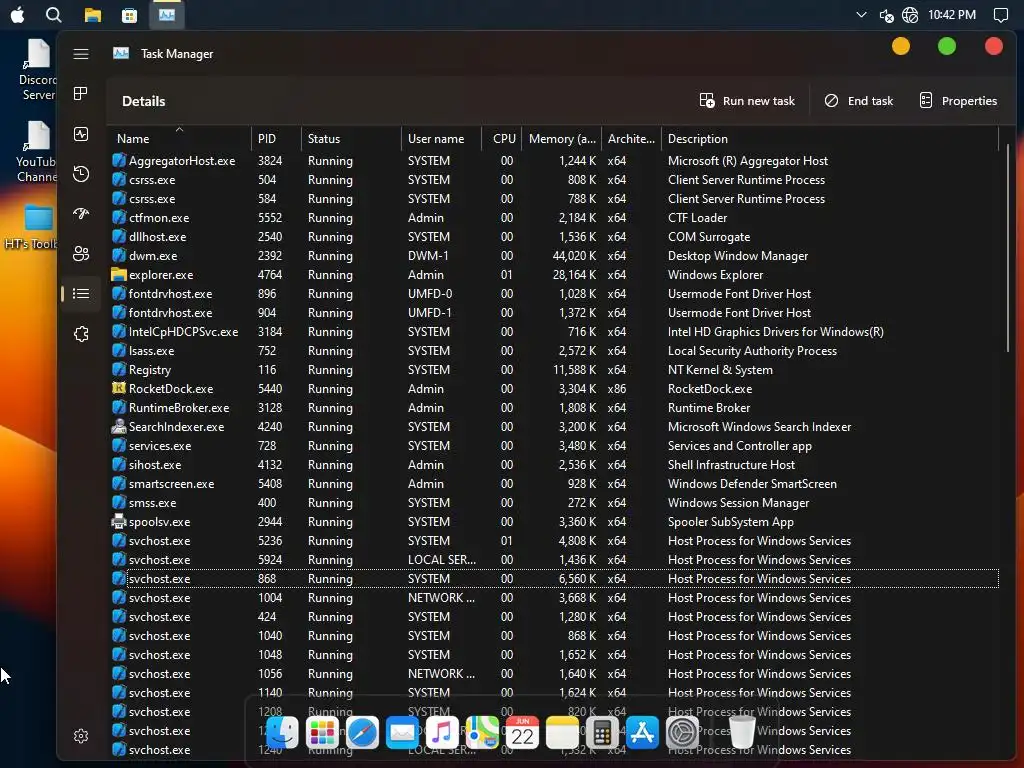Click the RuntimeBroker.exe row

tap(554, 408)
